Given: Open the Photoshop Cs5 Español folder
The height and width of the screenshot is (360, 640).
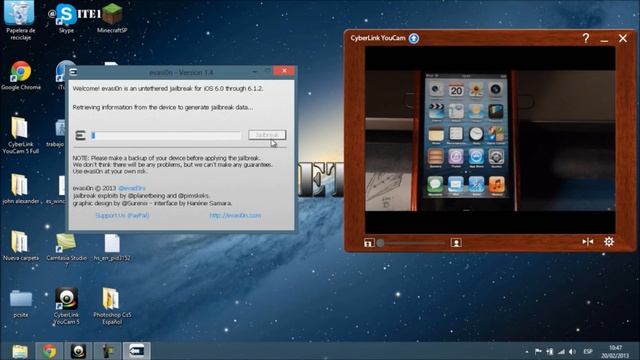Looking at the screenshot, I should (111, 306).
